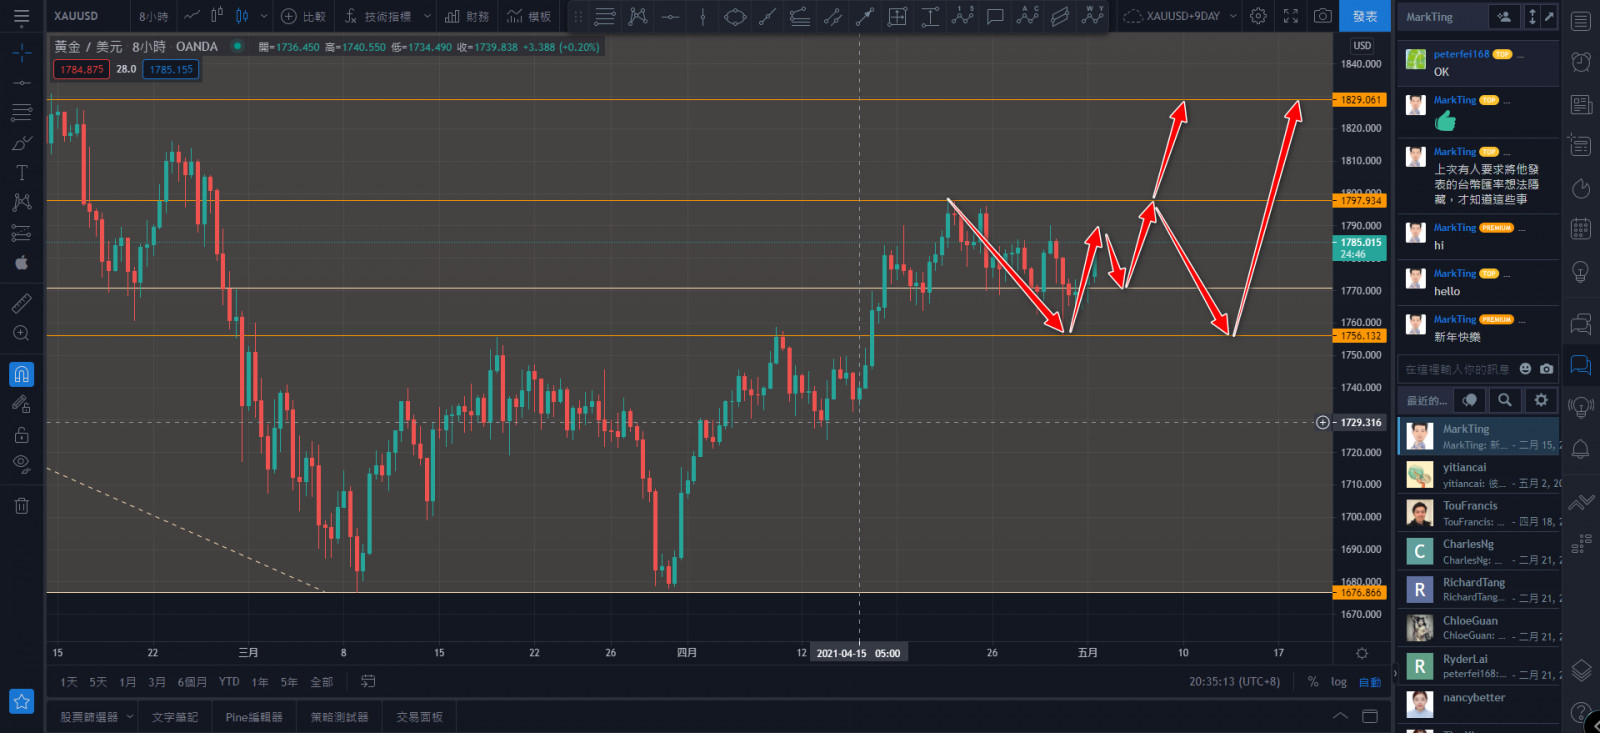Viewport: 1600px width, 733px height.
Task: Activate the zoom in tool
Action: click(x=21, y=333)
